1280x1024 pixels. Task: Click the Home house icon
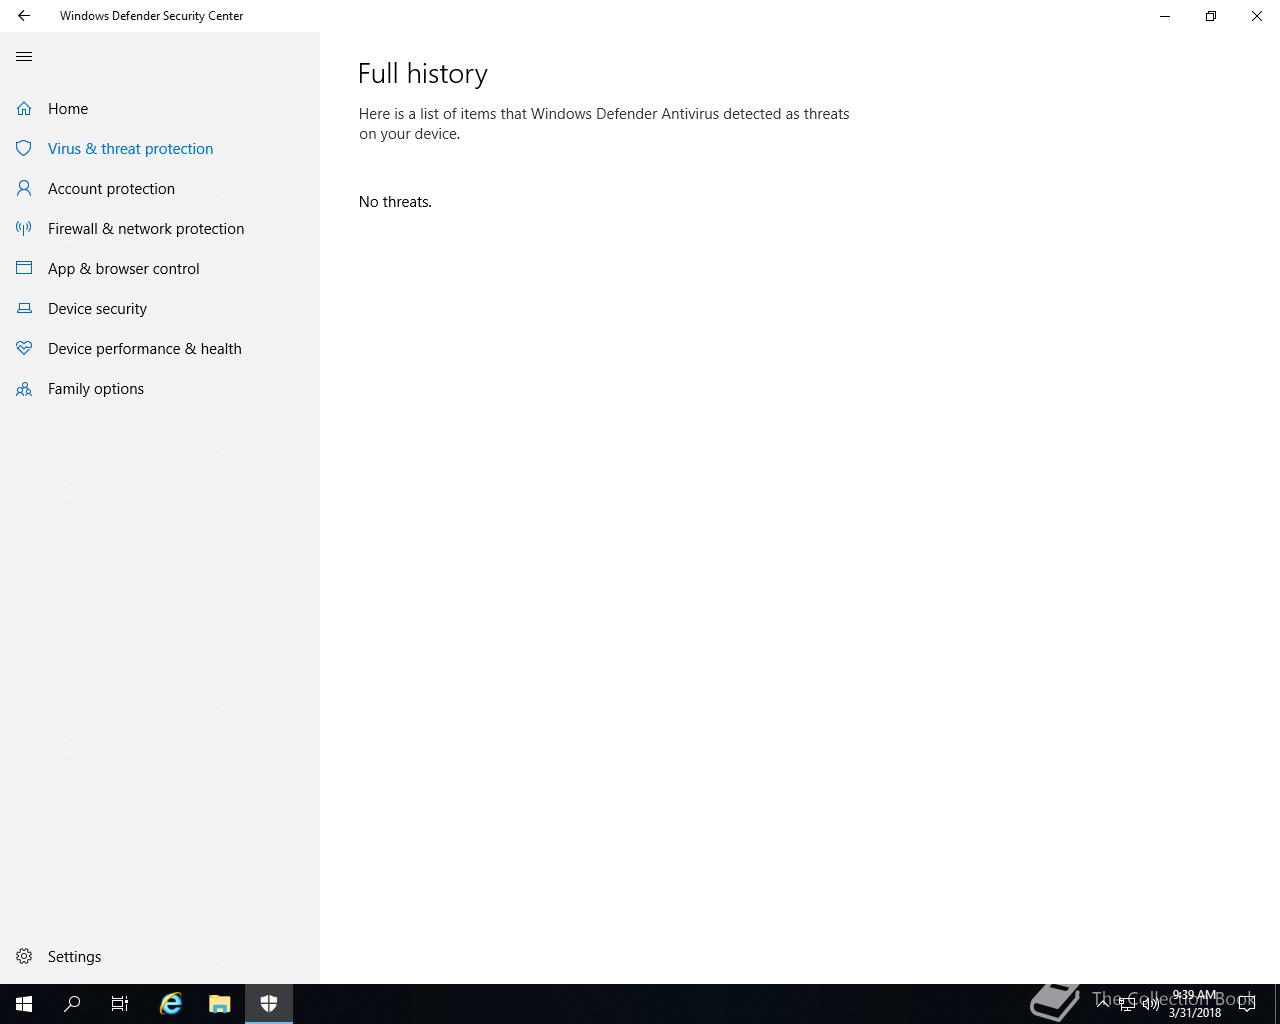(24, 108)
